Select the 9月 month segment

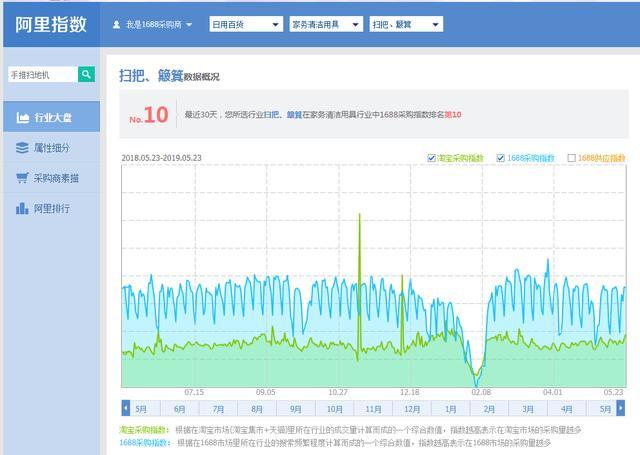(x=296, y=409)
